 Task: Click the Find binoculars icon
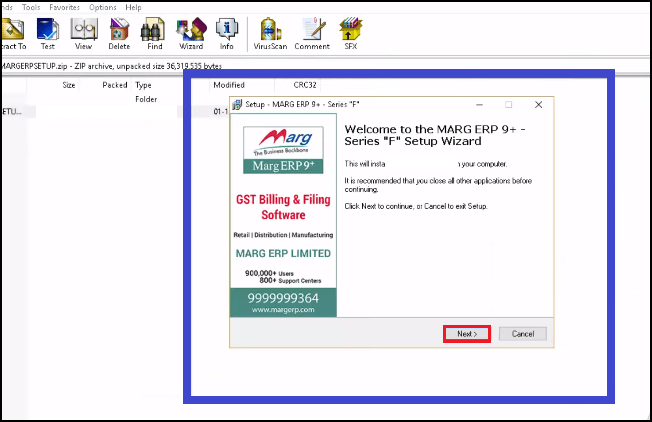[155, 34]
